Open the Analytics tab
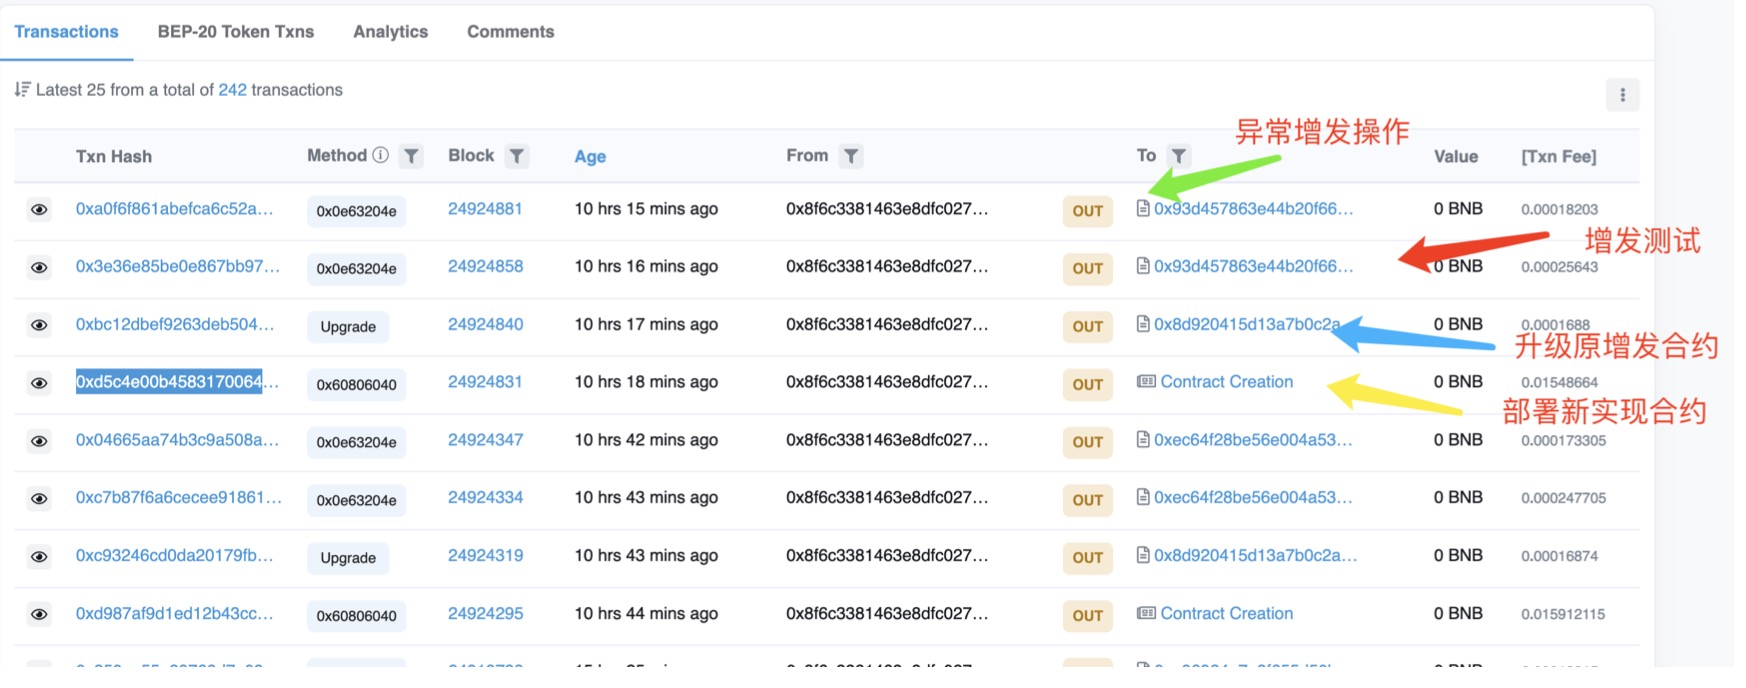The height and width of the screenshot is (688, 1746). [390, 32]
